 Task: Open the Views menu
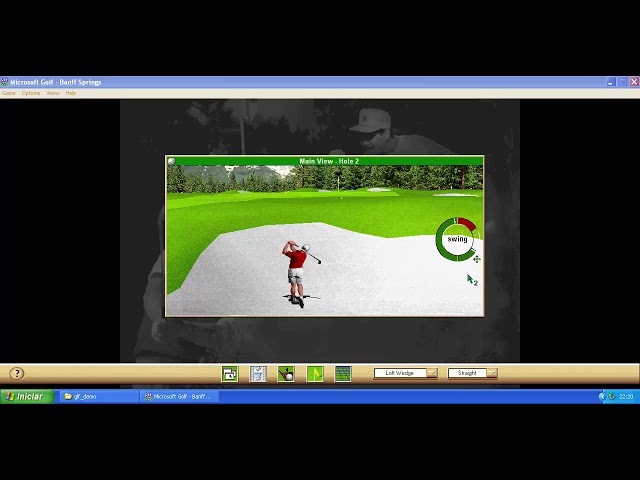[53, 93]
